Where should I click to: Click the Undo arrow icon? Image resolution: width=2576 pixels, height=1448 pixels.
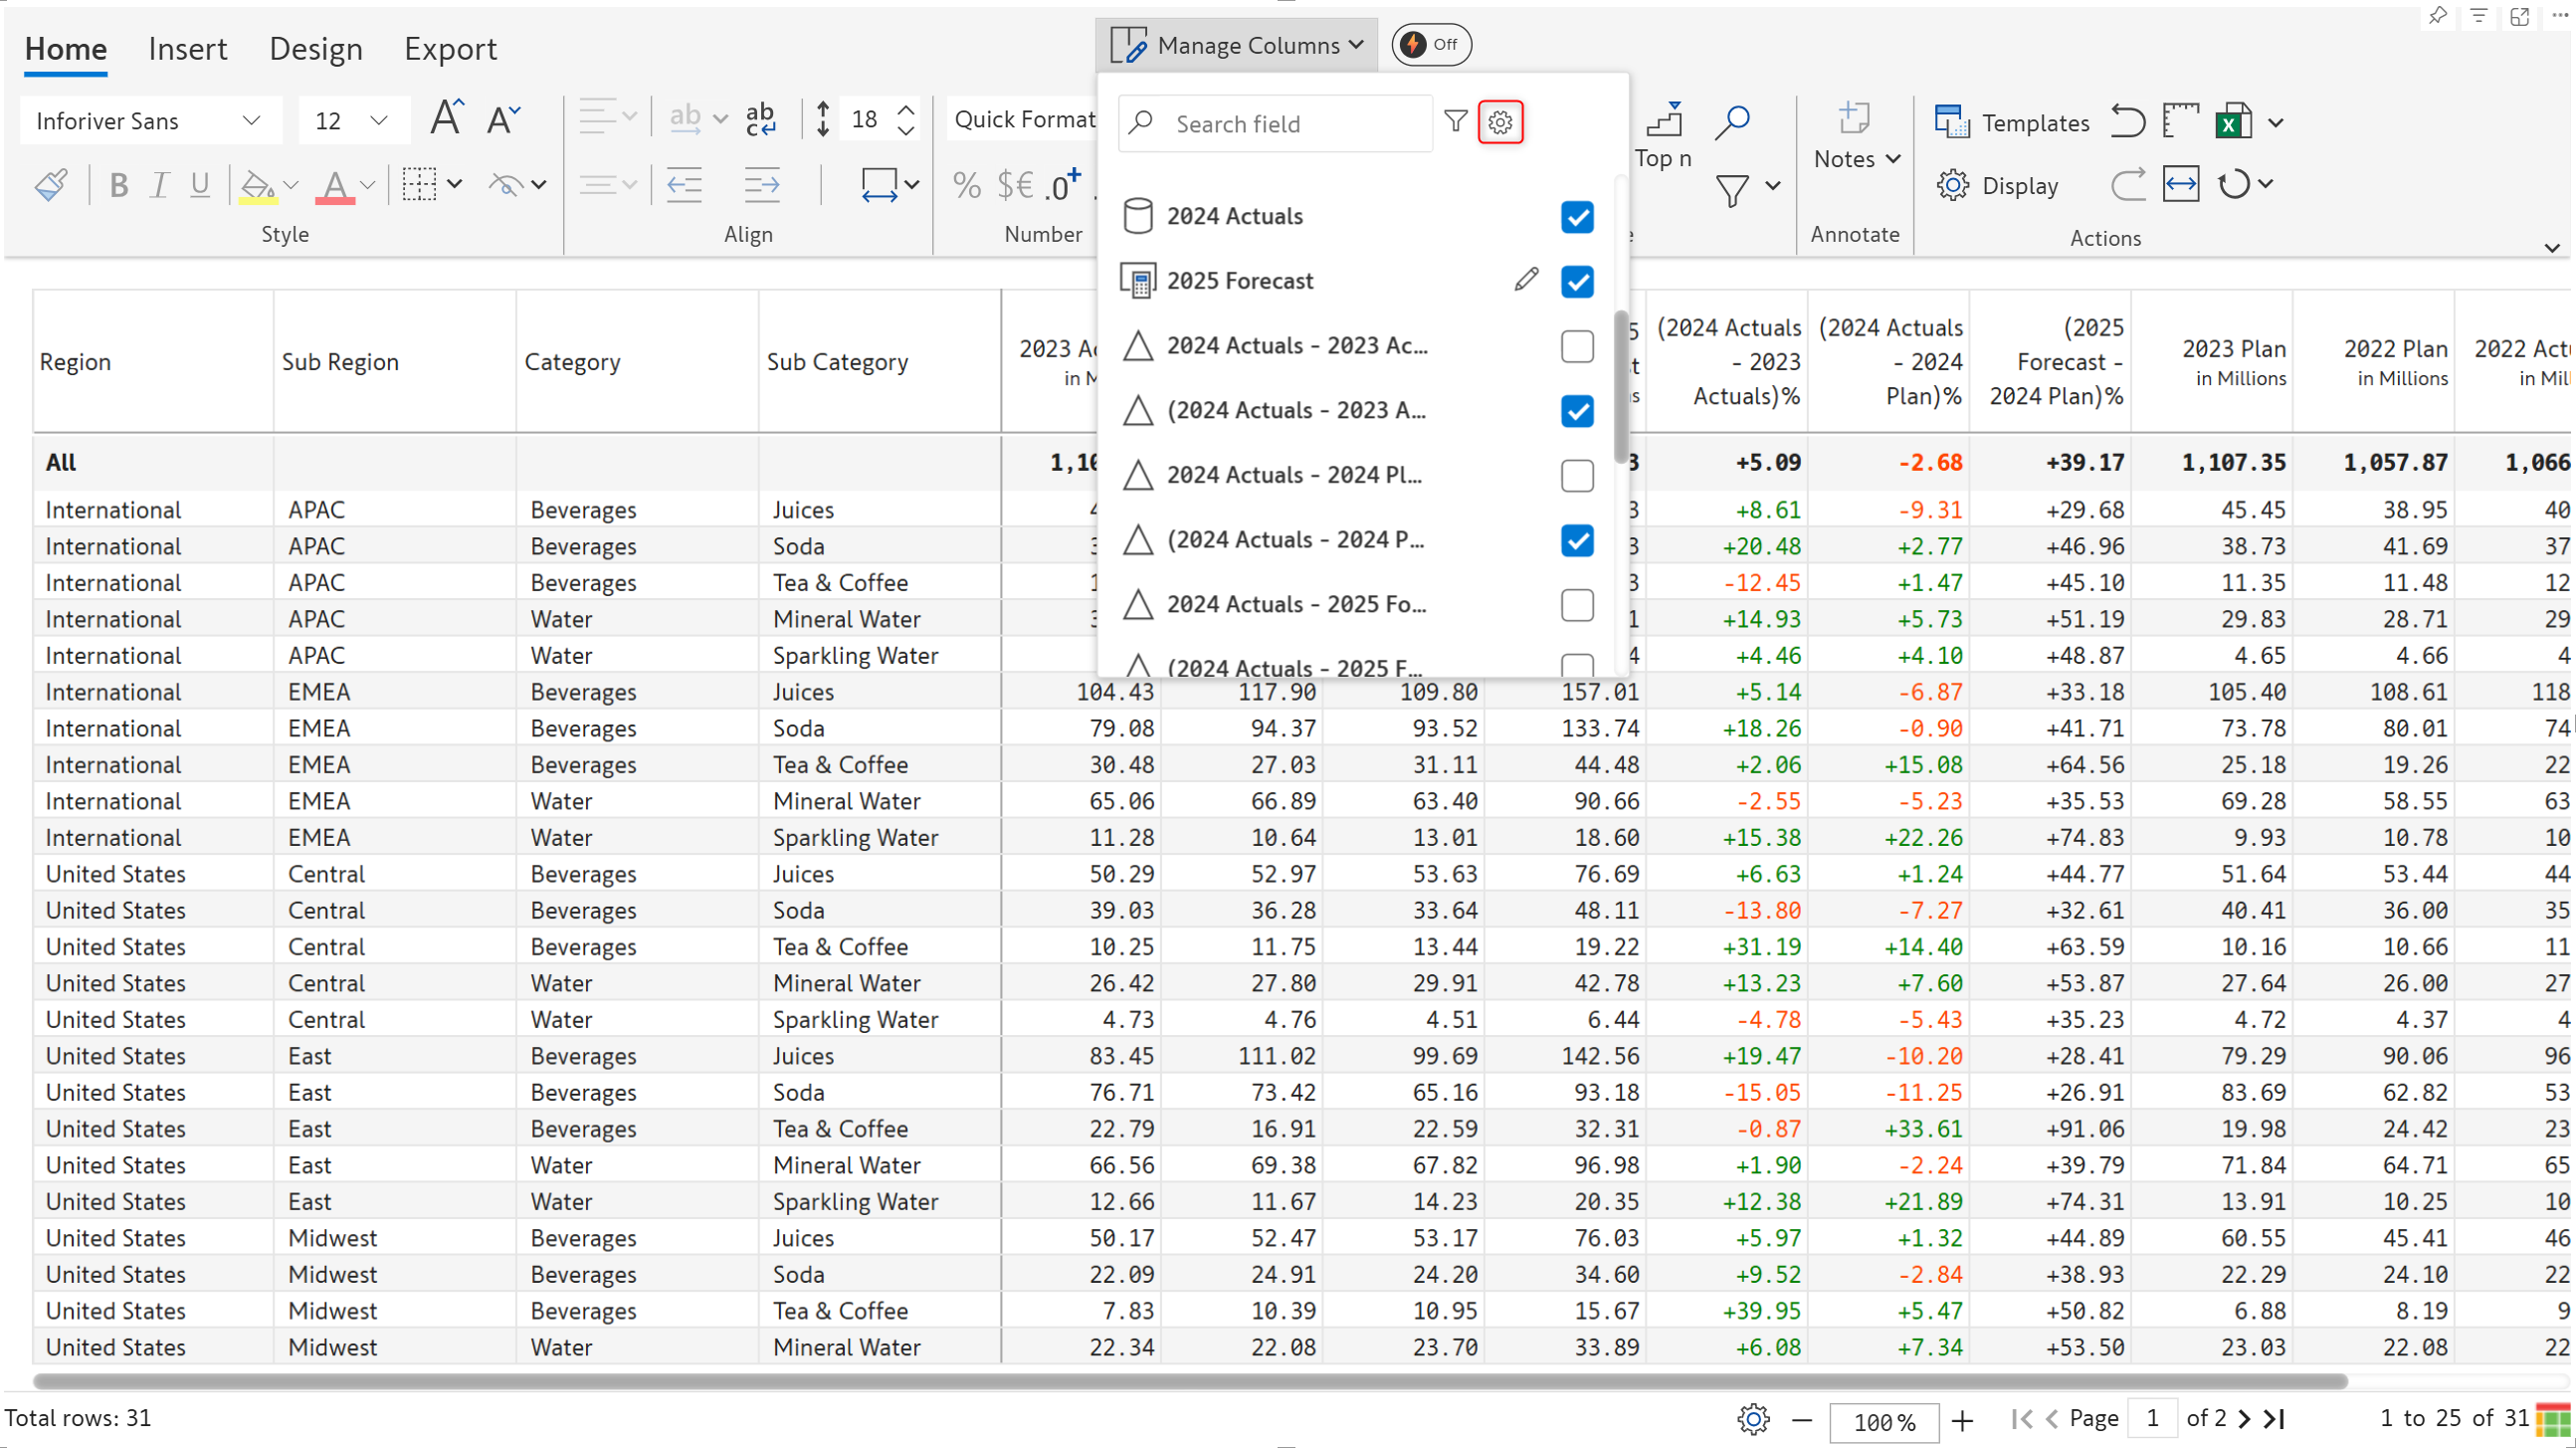(x=2128, y=122)
